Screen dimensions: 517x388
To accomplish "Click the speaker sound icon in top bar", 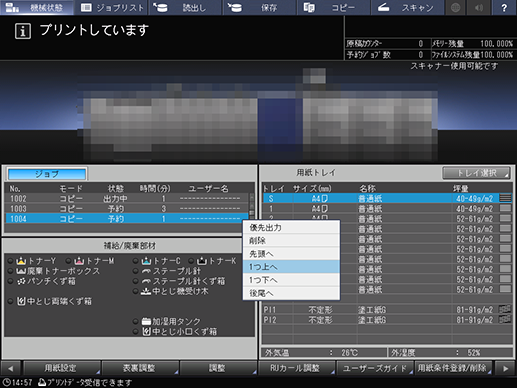I will click(479, 8).
